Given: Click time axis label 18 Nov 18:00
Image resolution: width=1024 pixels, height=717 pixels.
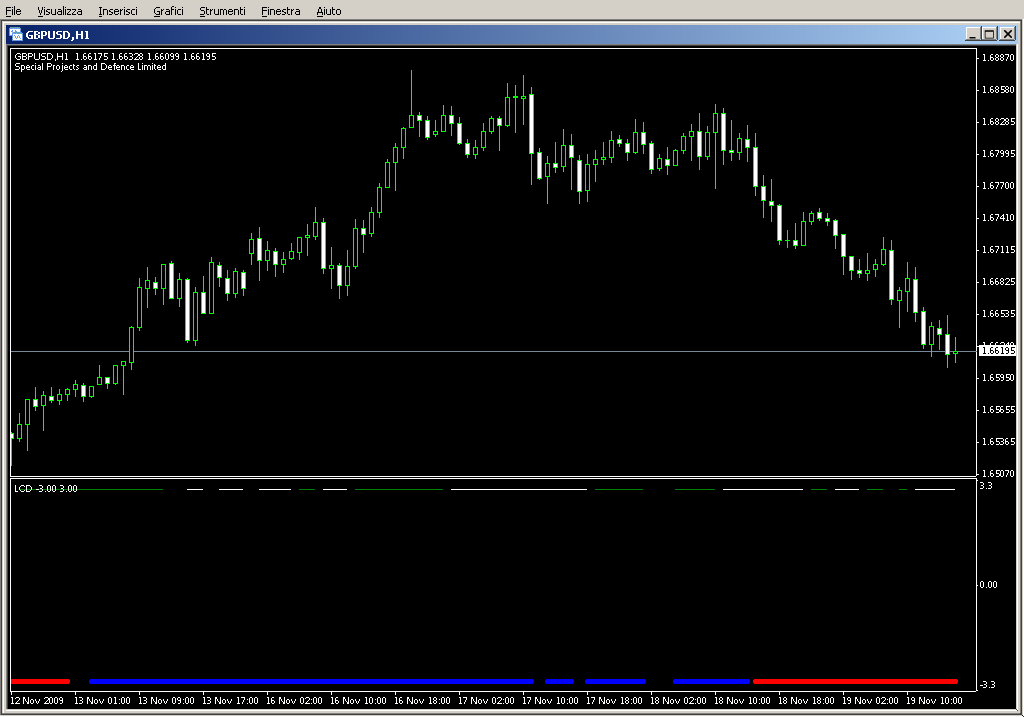Looking at the screenshot, I should 807,701.
